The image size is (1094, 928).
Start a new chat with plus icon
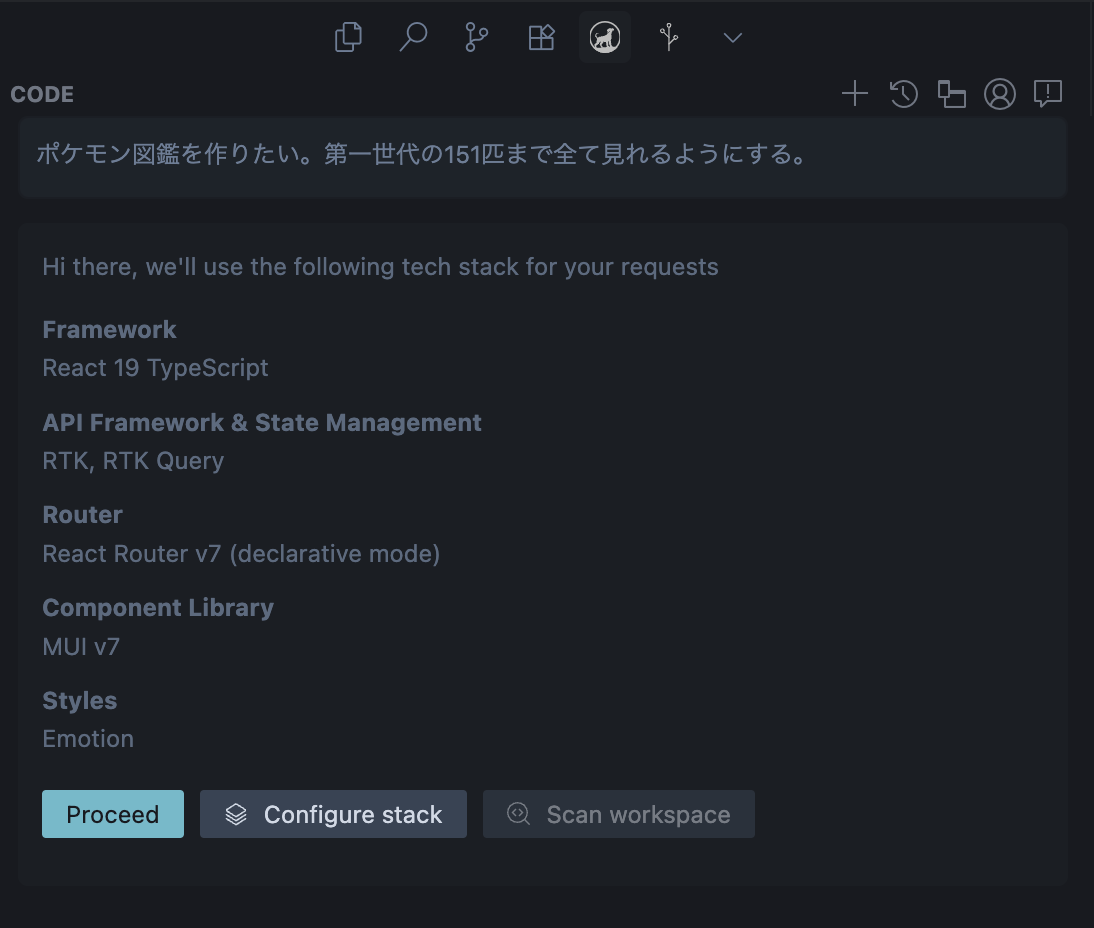855,94
